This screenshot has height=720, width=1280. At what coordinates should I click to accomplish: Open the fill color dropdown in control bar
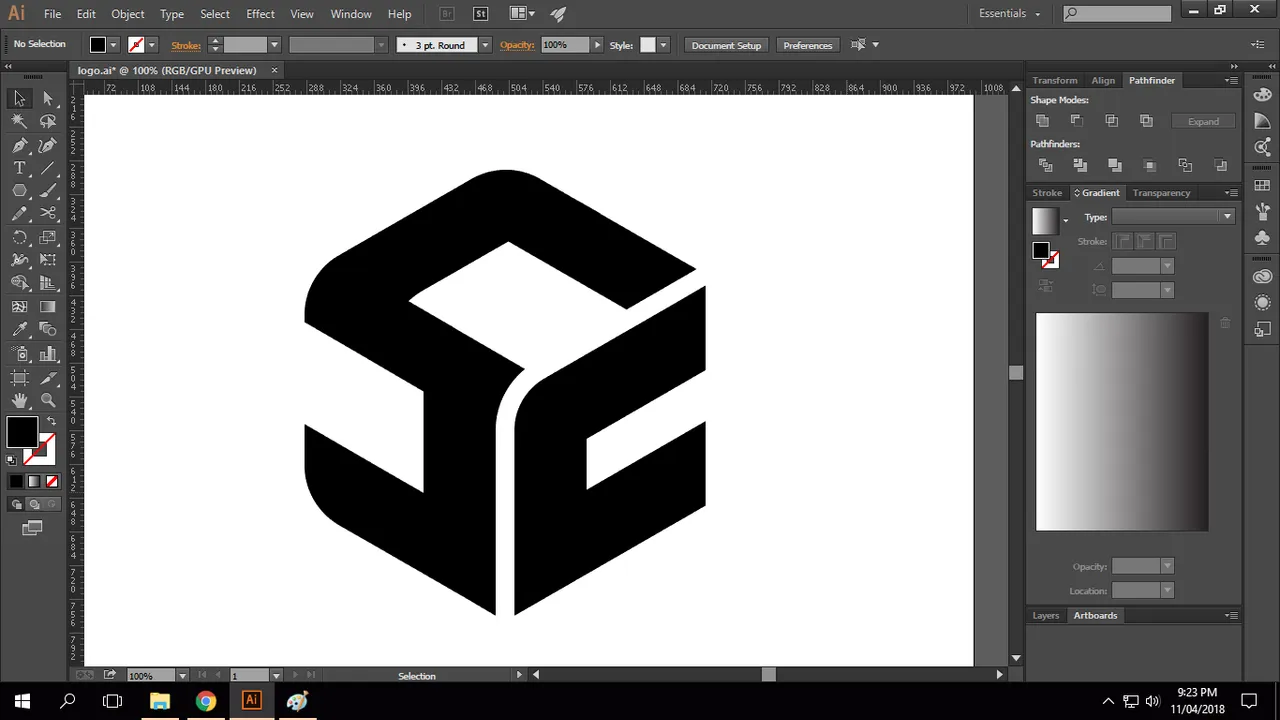pyautogui.click(x=113, y=45)
